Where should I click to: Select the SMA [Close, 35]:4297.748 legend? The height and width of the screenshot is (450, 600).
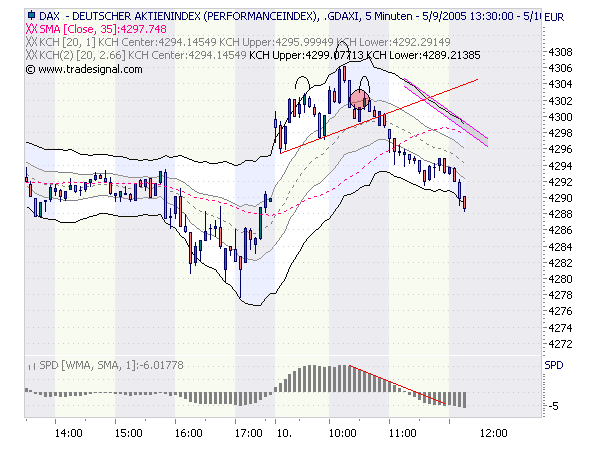click(x=103, y=29)
